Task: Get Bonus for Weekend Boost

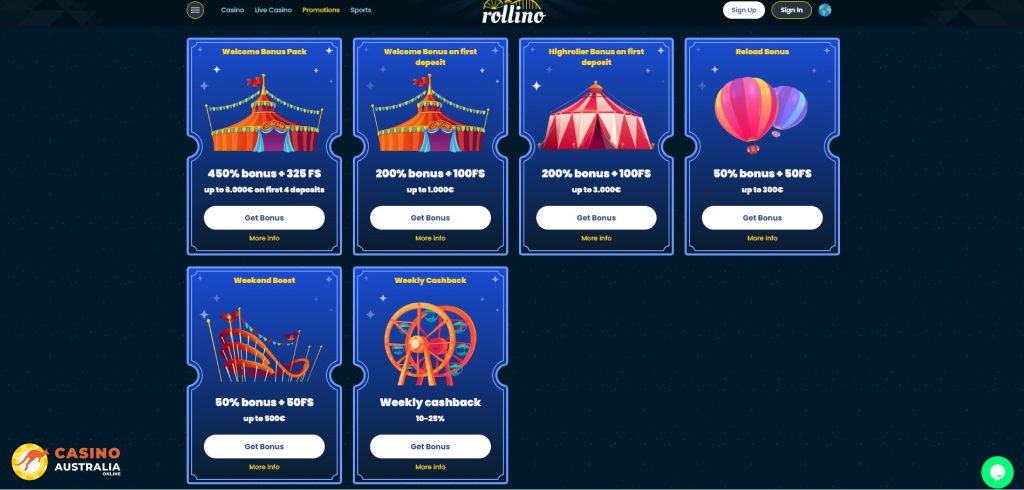Action: [264, 446]
